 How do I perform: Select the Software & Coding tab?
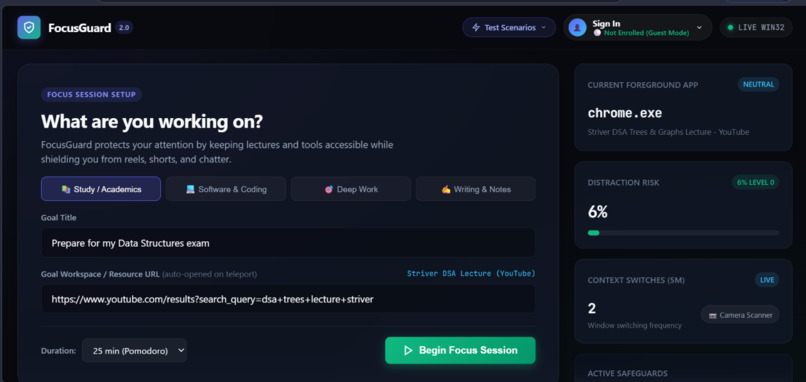(226, 189)
